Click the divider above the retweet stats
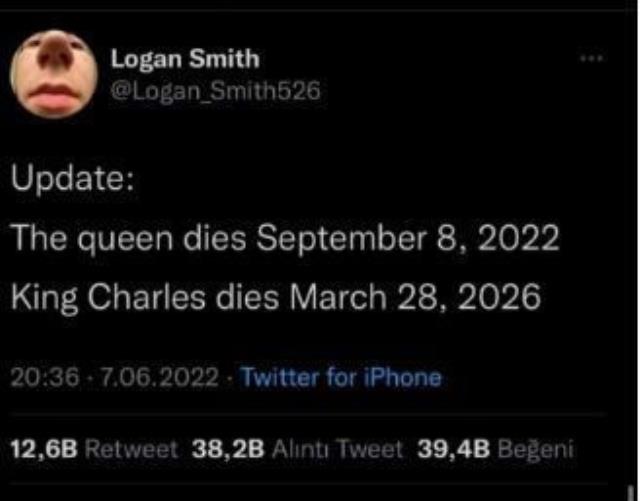 point(309,415)
